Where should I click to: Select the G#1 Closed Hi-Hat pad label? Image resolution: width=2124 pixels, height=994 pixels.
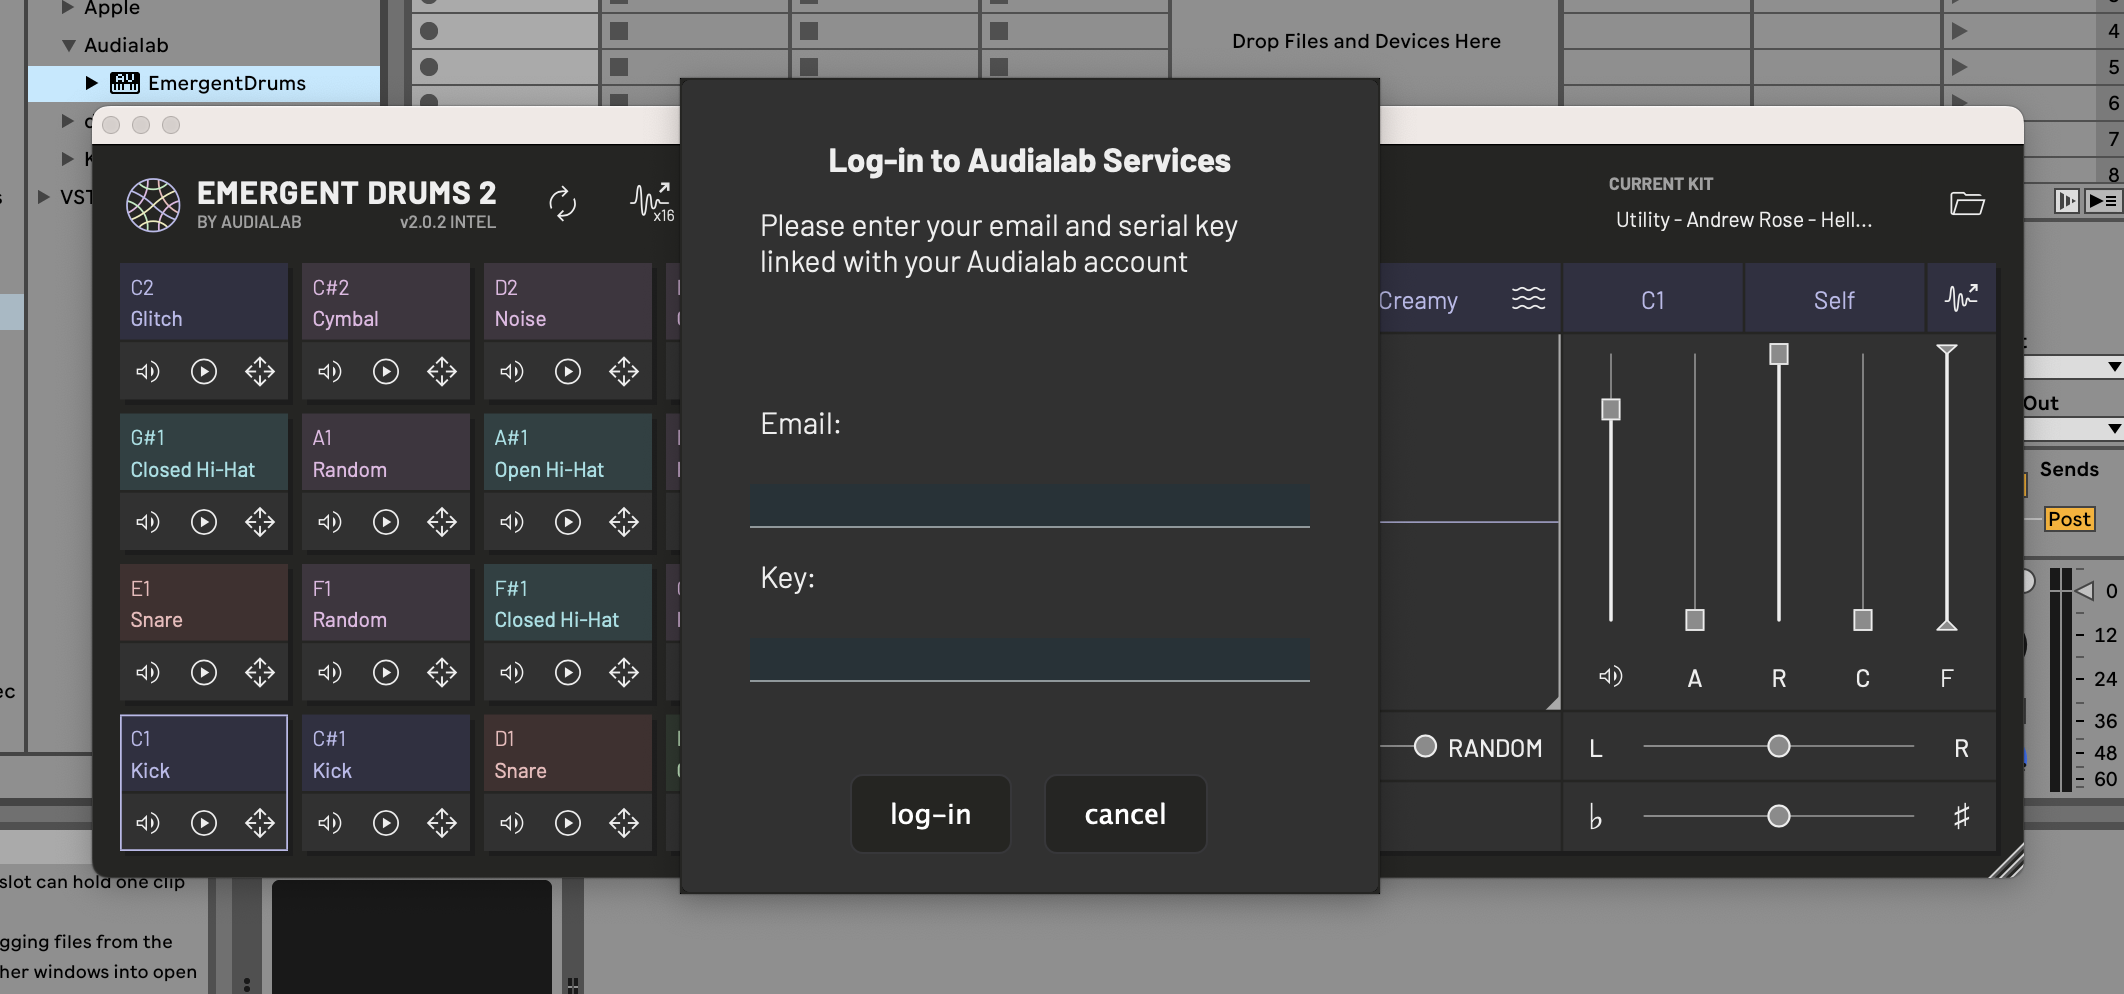(x=204, y=452)
